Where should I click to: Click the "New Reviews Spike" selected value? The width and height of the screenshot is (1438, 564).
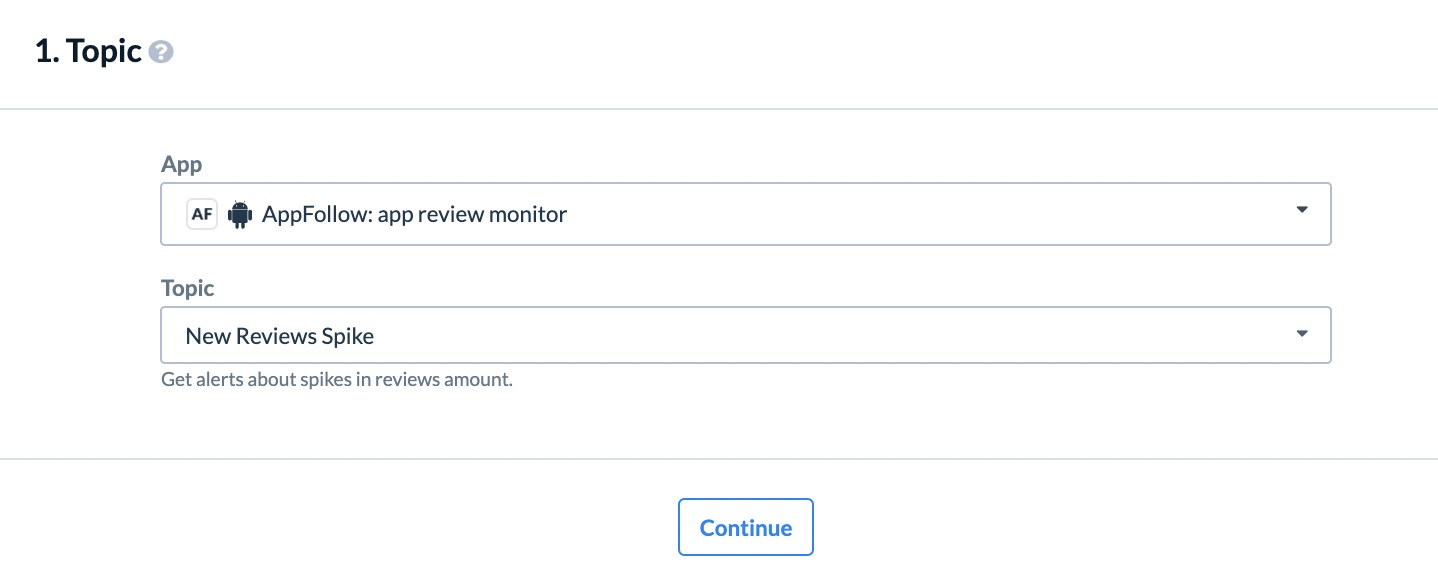(x=280, y=336)
